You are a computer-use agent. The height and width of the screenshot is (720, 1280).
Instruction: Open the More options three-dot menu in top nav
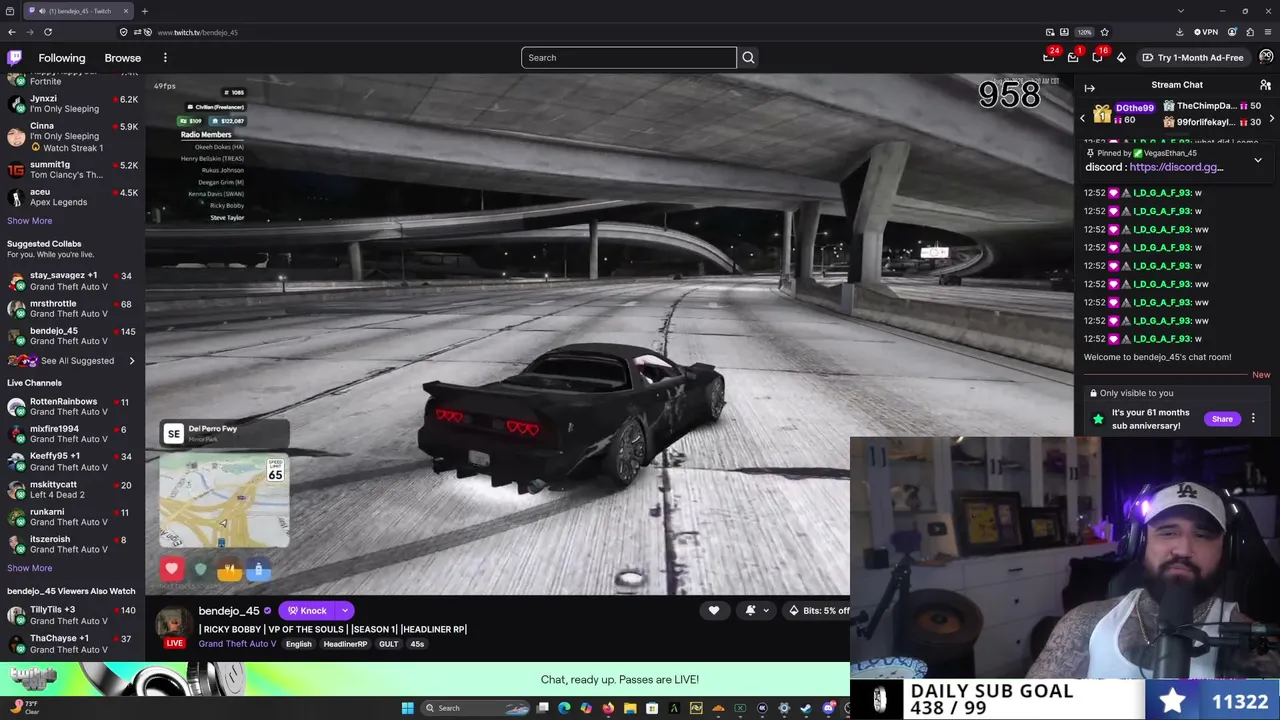point(165,58)
